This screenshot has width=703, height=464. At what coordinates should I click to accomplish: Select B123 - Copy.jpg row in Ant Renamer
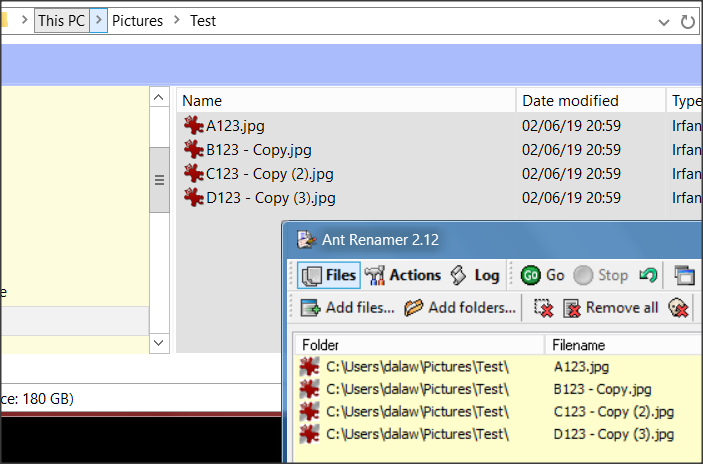coord(499,389)
